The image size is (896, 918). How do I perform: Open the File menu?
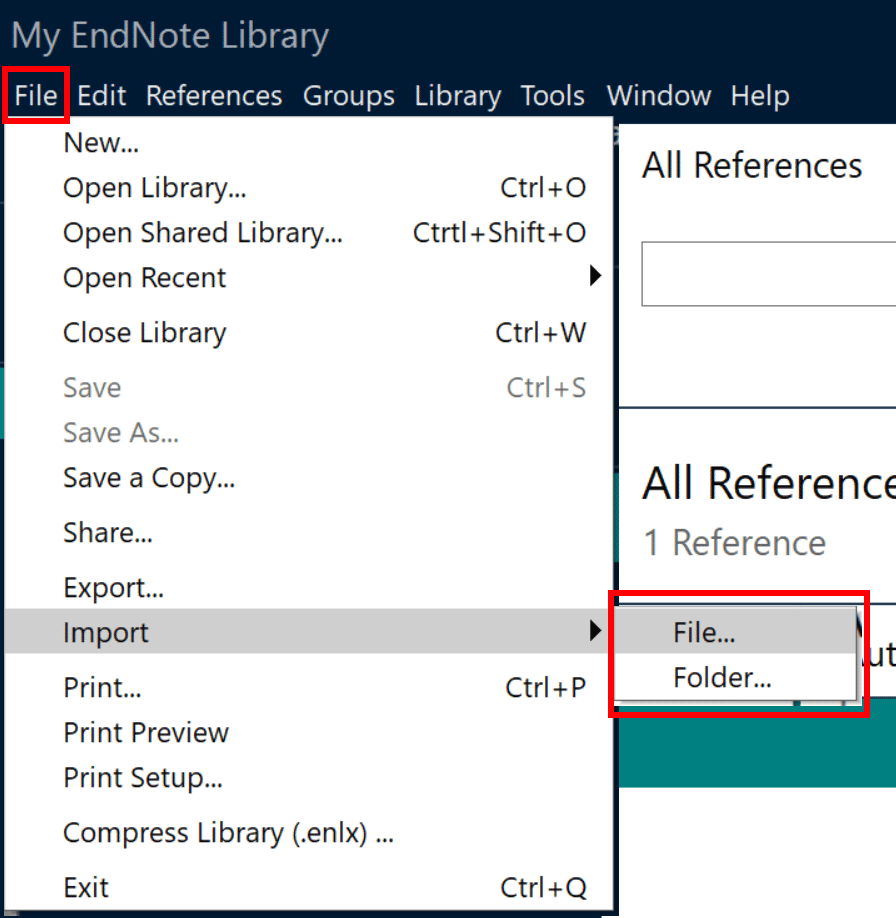point(36,96)
